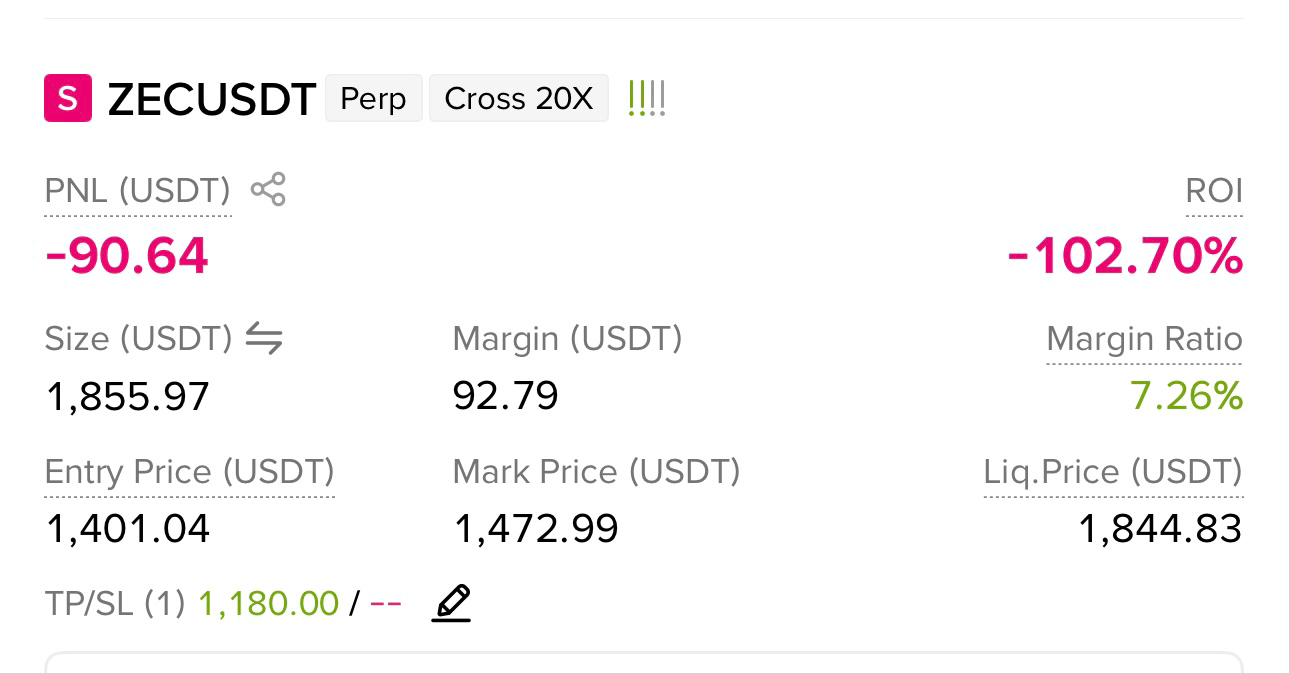1289x673 pixels.
Task: Tap the Entry Price (USDT) label
Action: point(190,472)
